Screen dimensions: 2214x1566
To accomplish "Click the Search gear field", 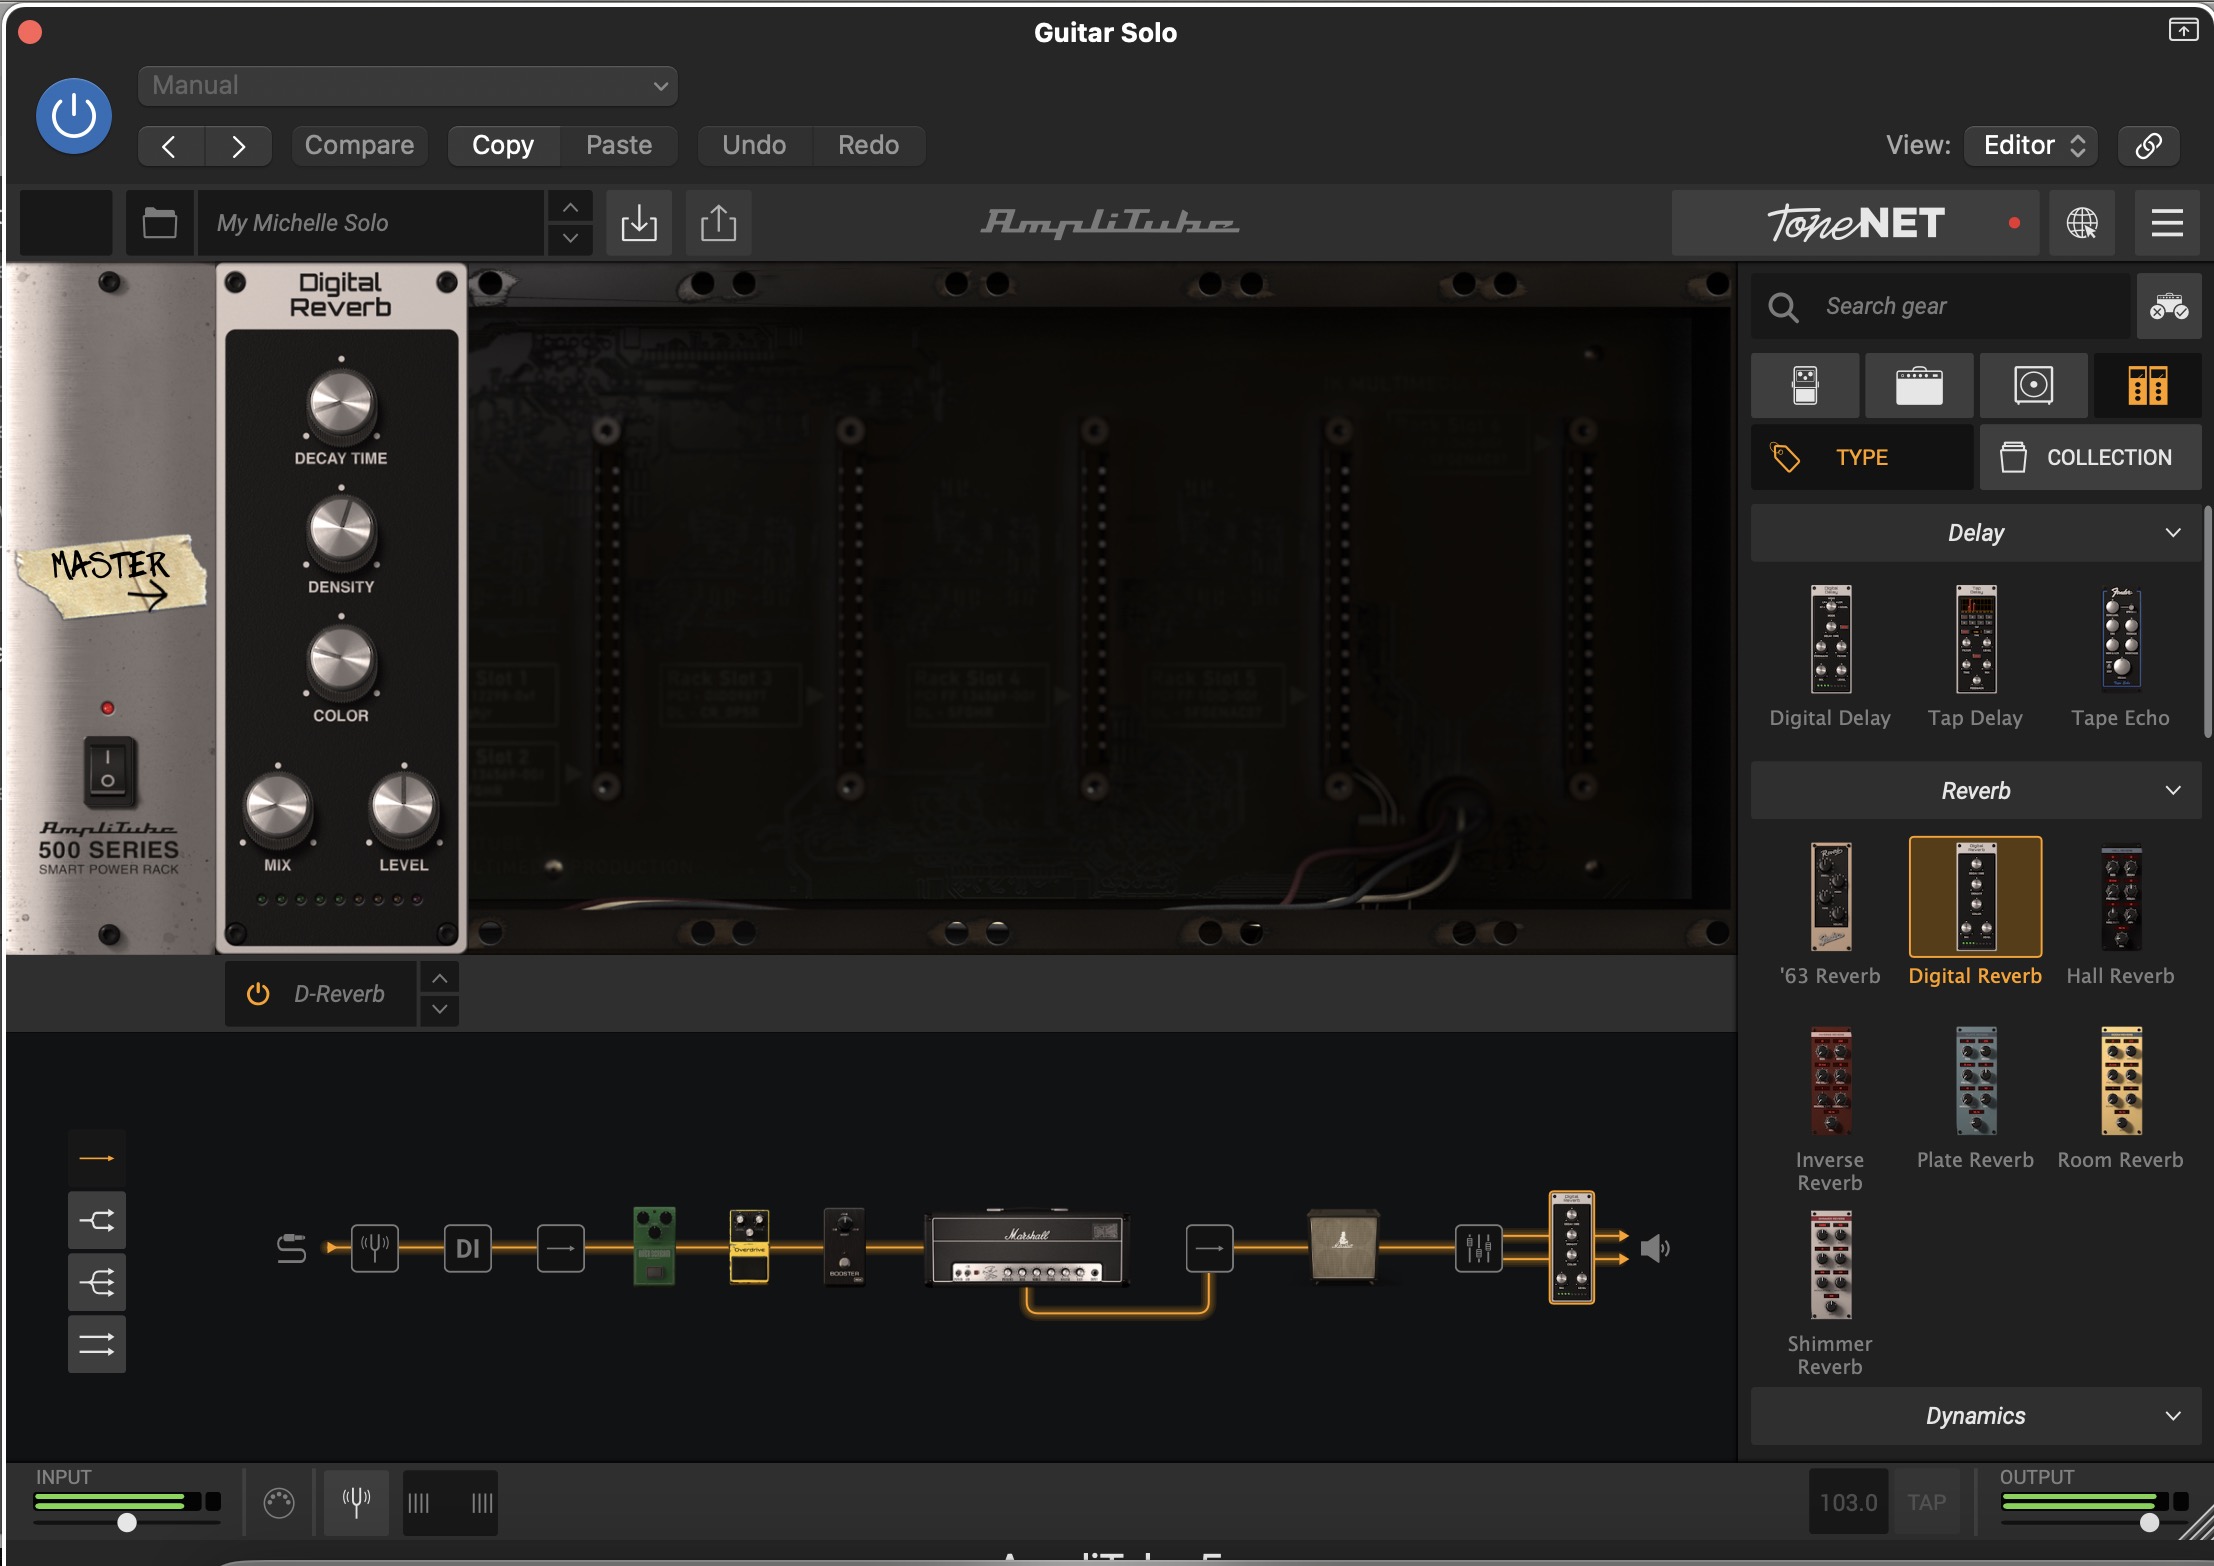I will (1940, 306).
